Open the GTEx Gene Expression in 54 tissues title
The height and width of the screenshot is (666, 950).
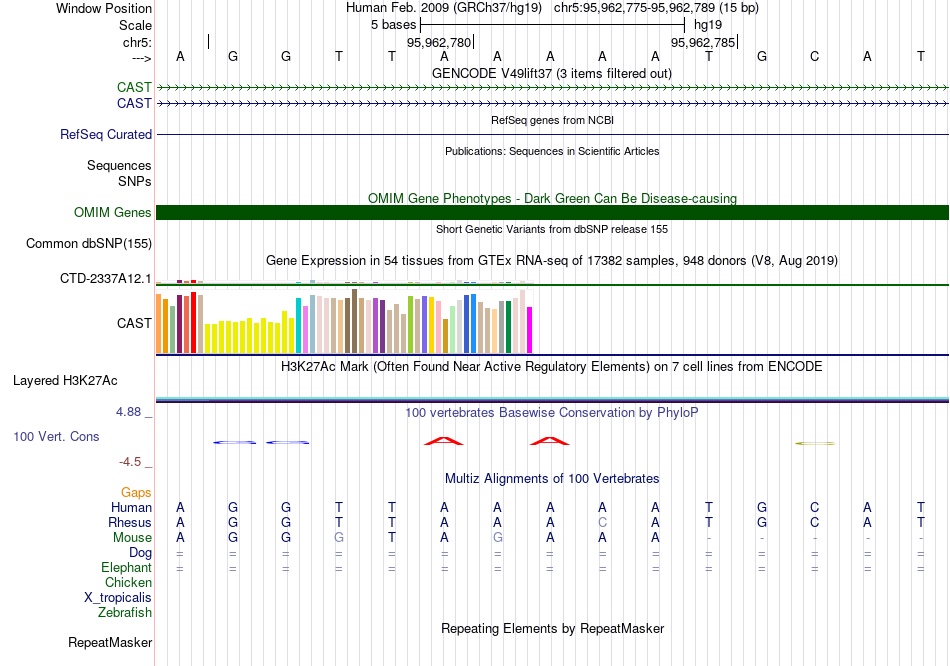click(552, 261)
